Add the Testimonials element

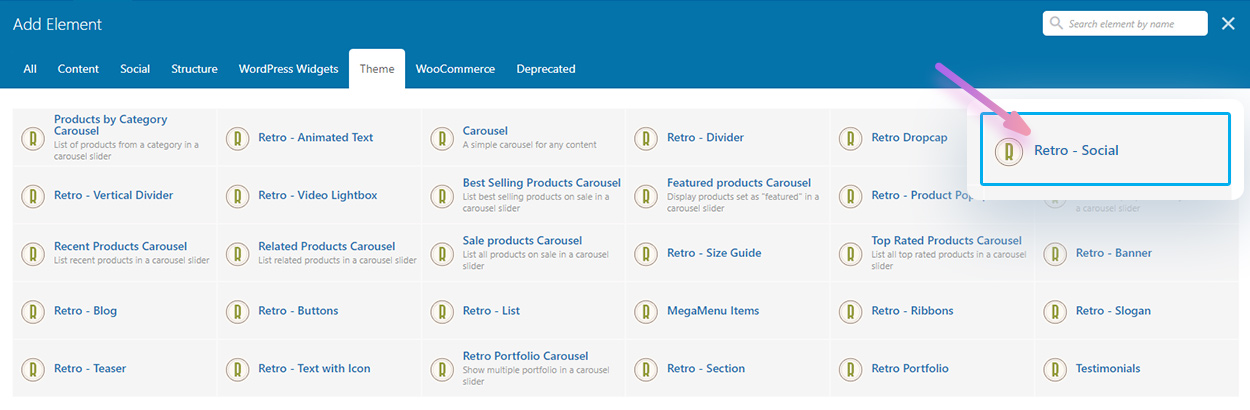pos(1136,368)
